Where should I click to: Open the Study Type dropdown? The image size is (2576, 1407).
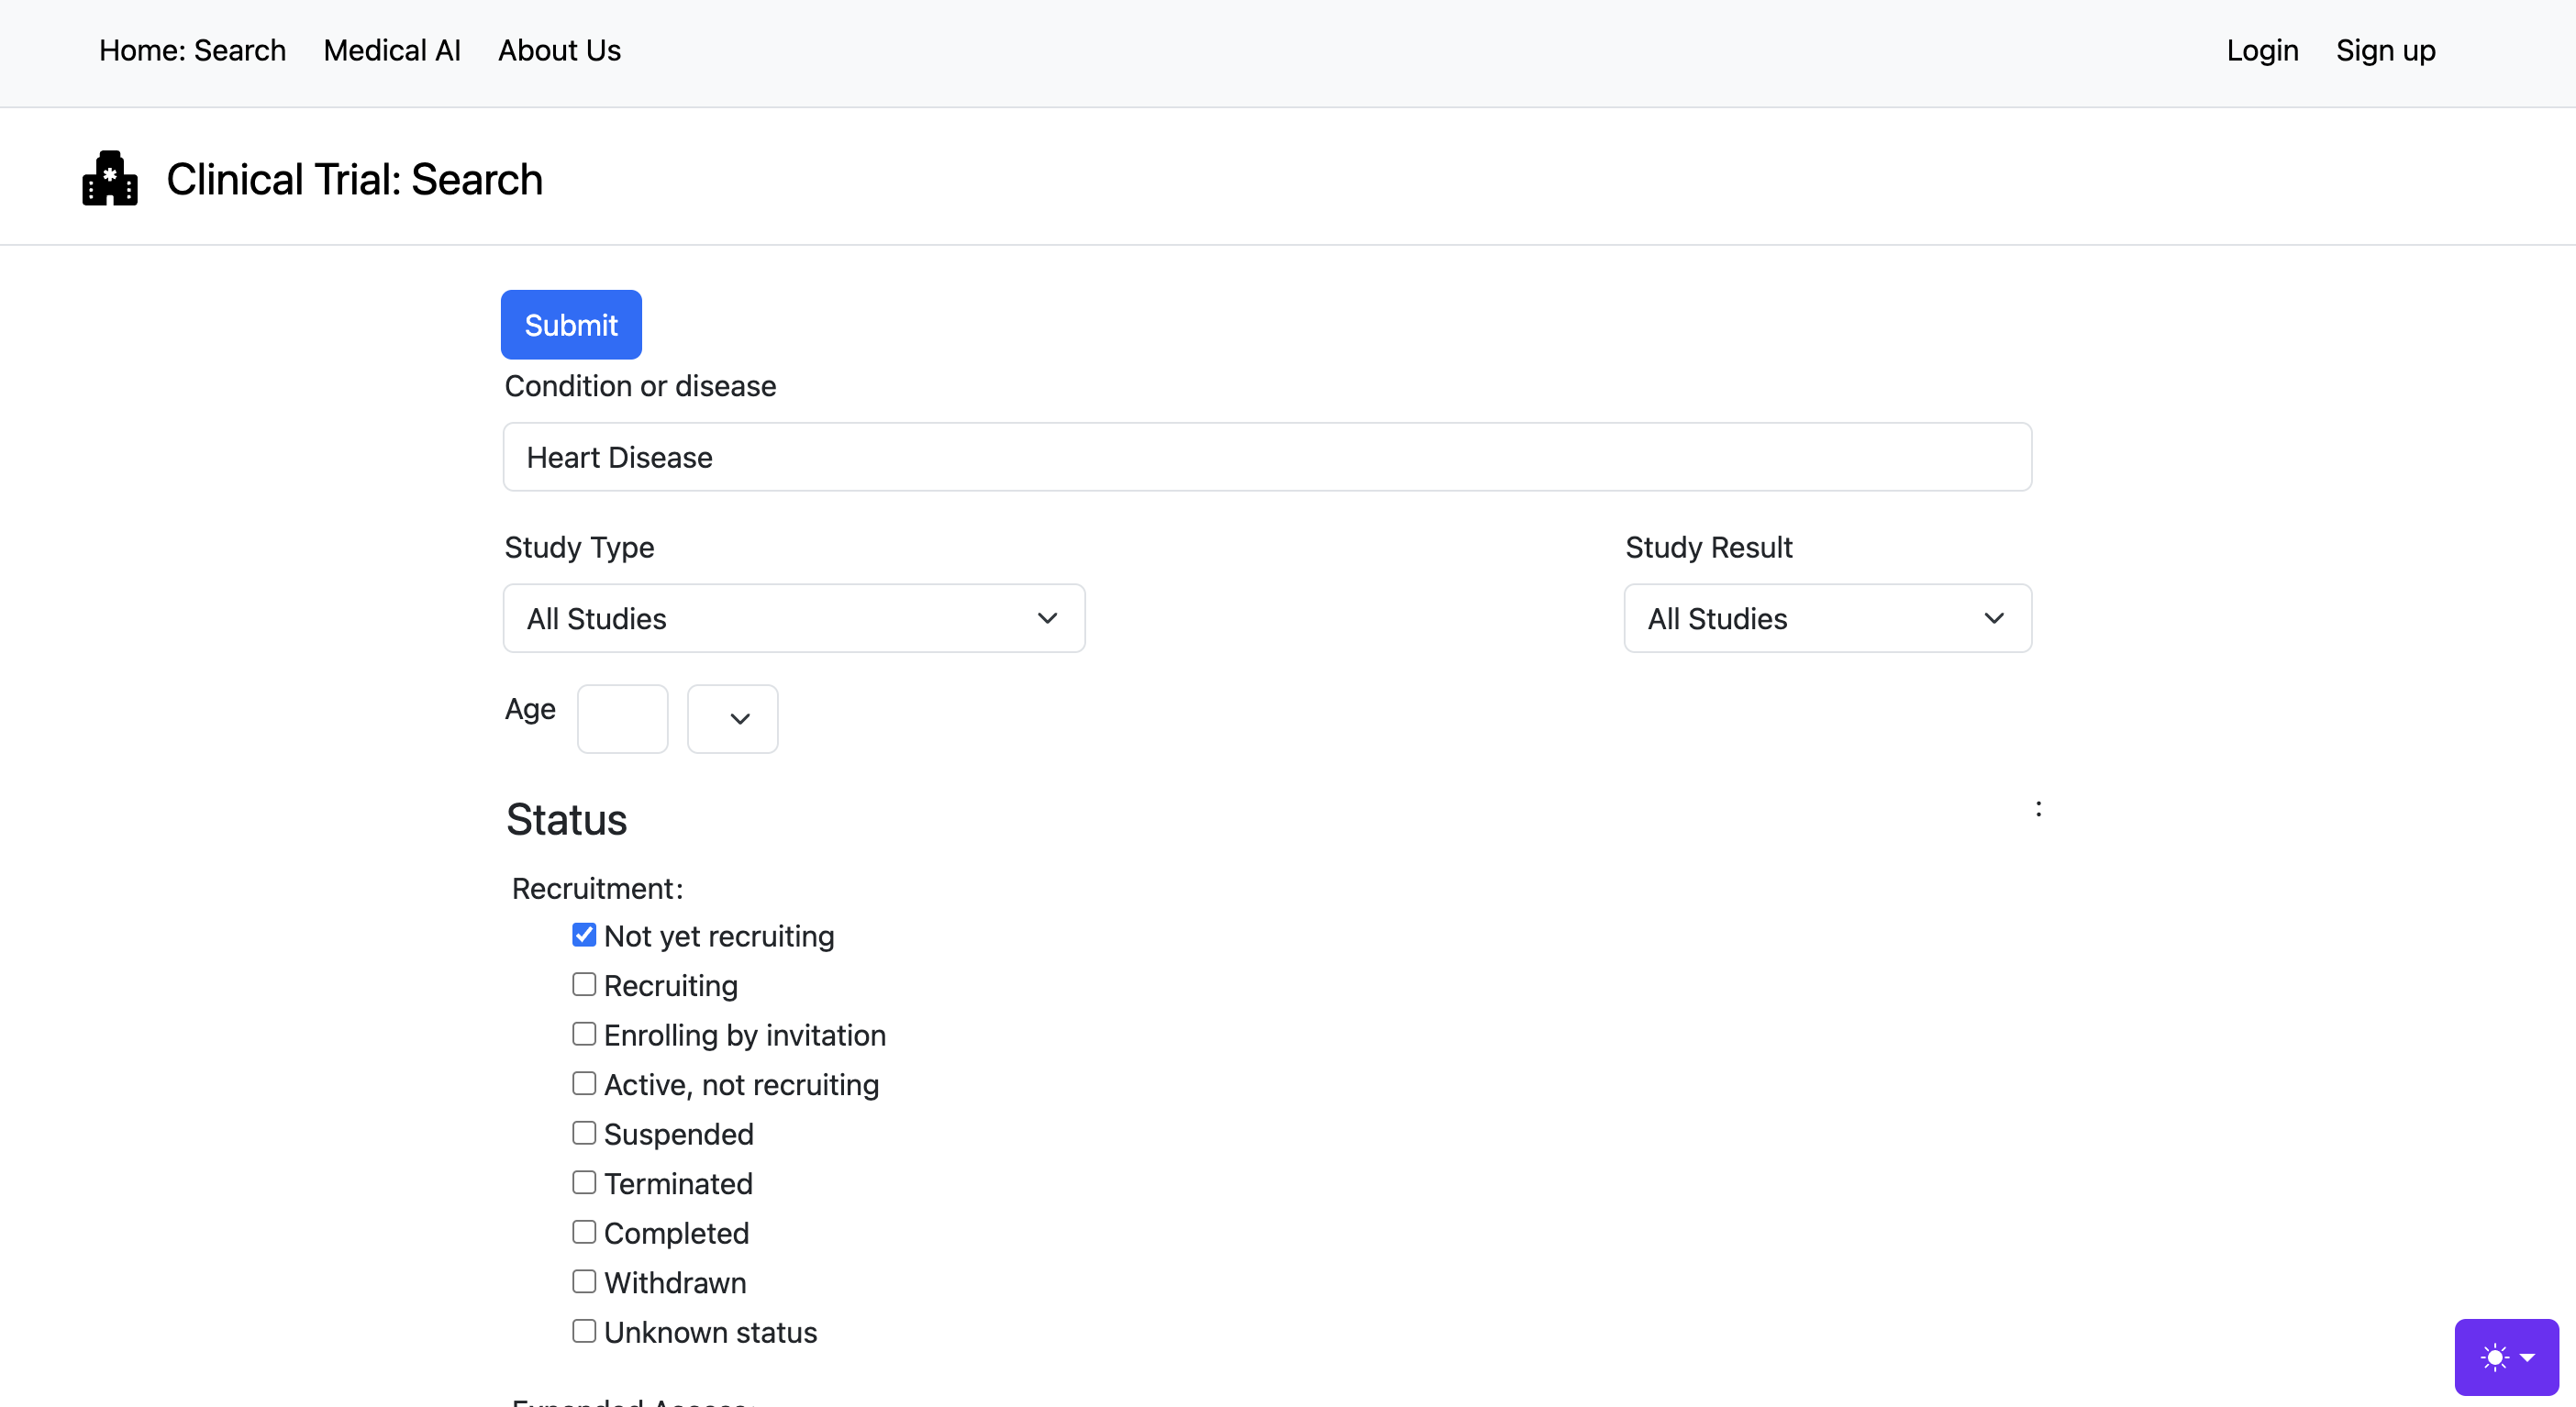[793, 618]
